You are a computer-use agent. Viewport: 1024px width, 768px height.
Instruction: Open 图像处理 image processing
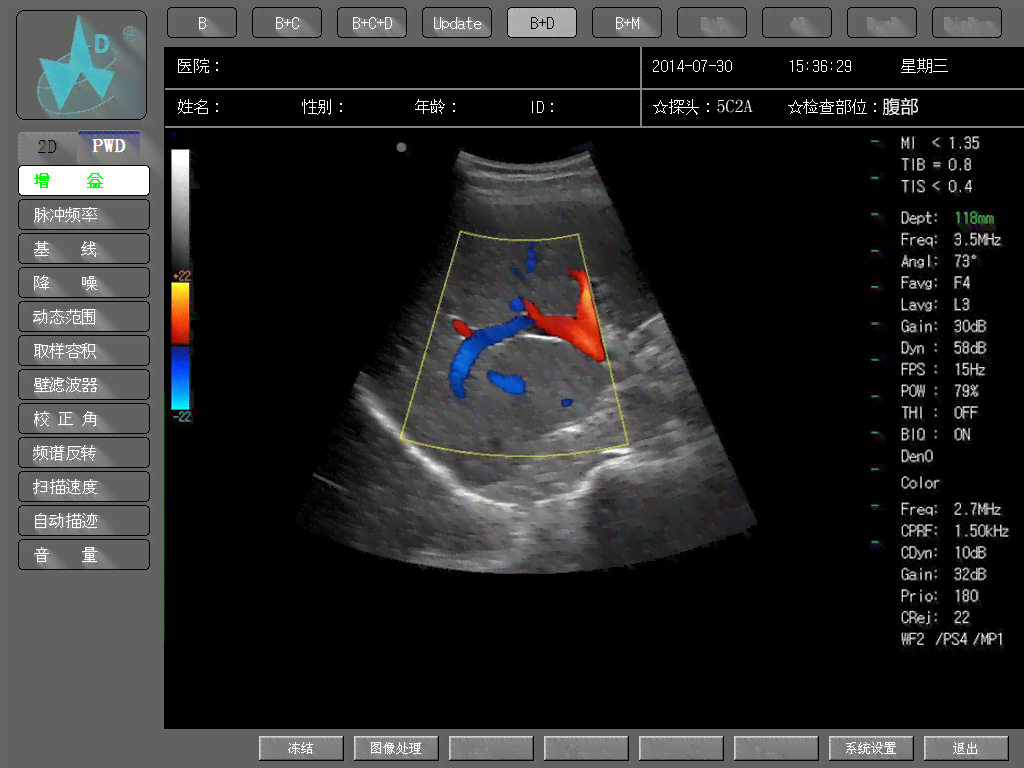pyautogui.click(x=396, y=748)
